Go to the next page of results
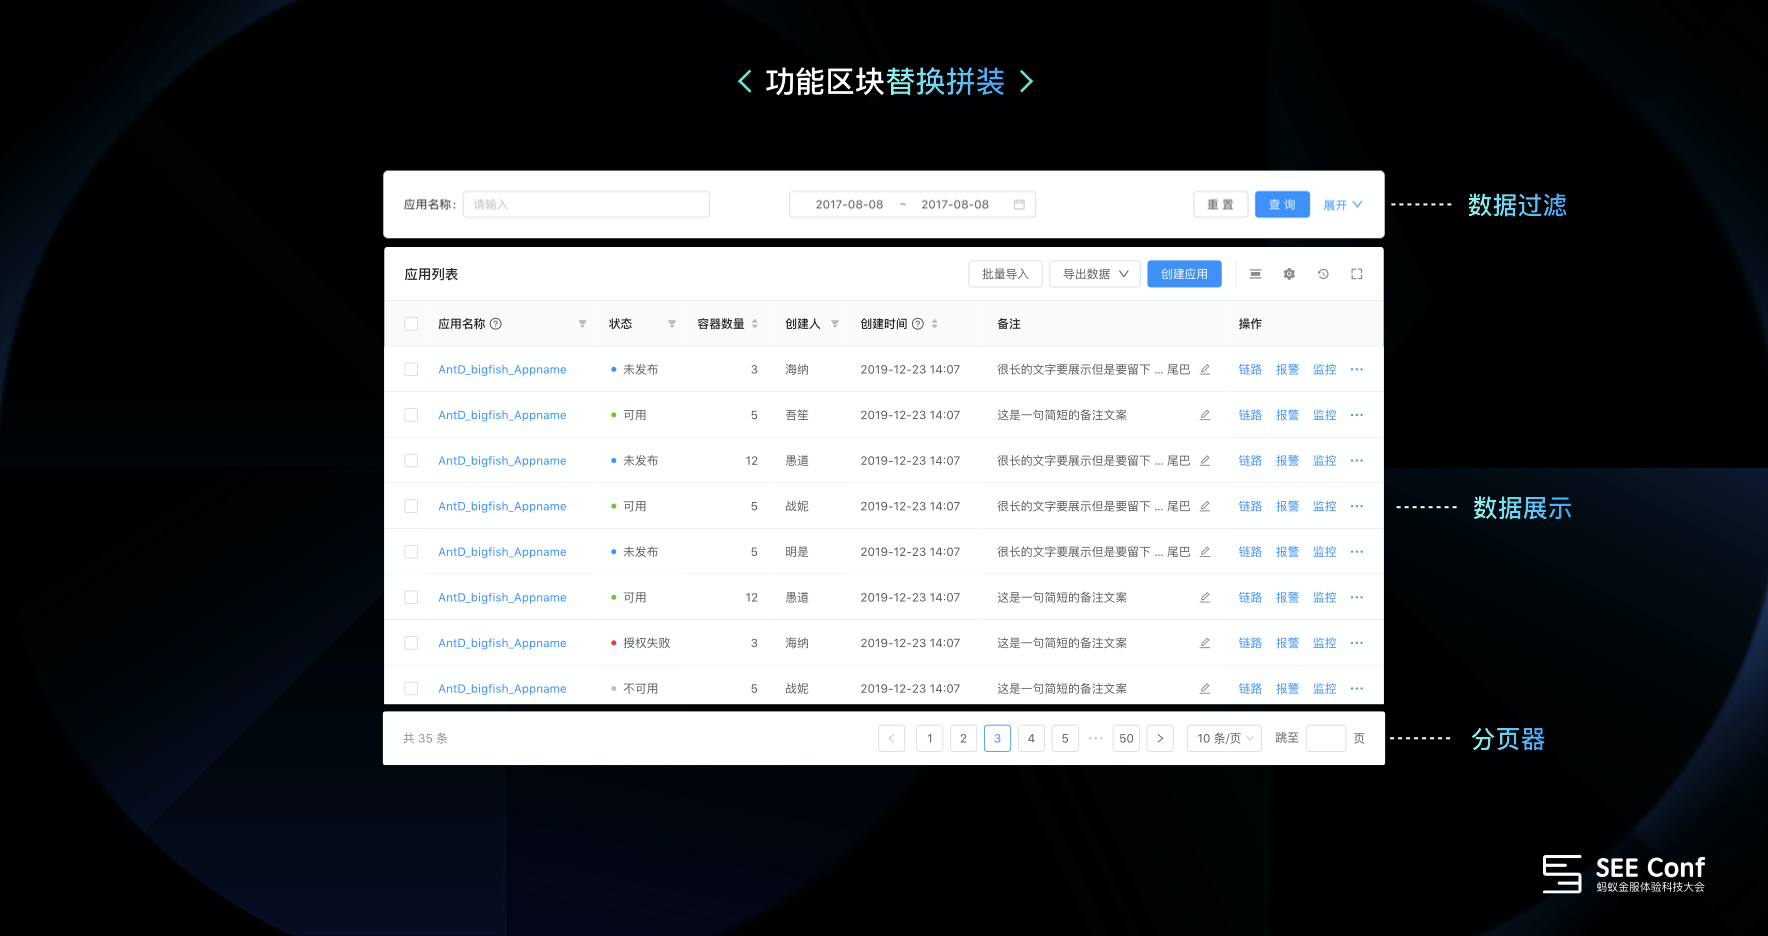Viewport: 1768px width, 936px height. pyautogui.click(x=1160, y=739)
